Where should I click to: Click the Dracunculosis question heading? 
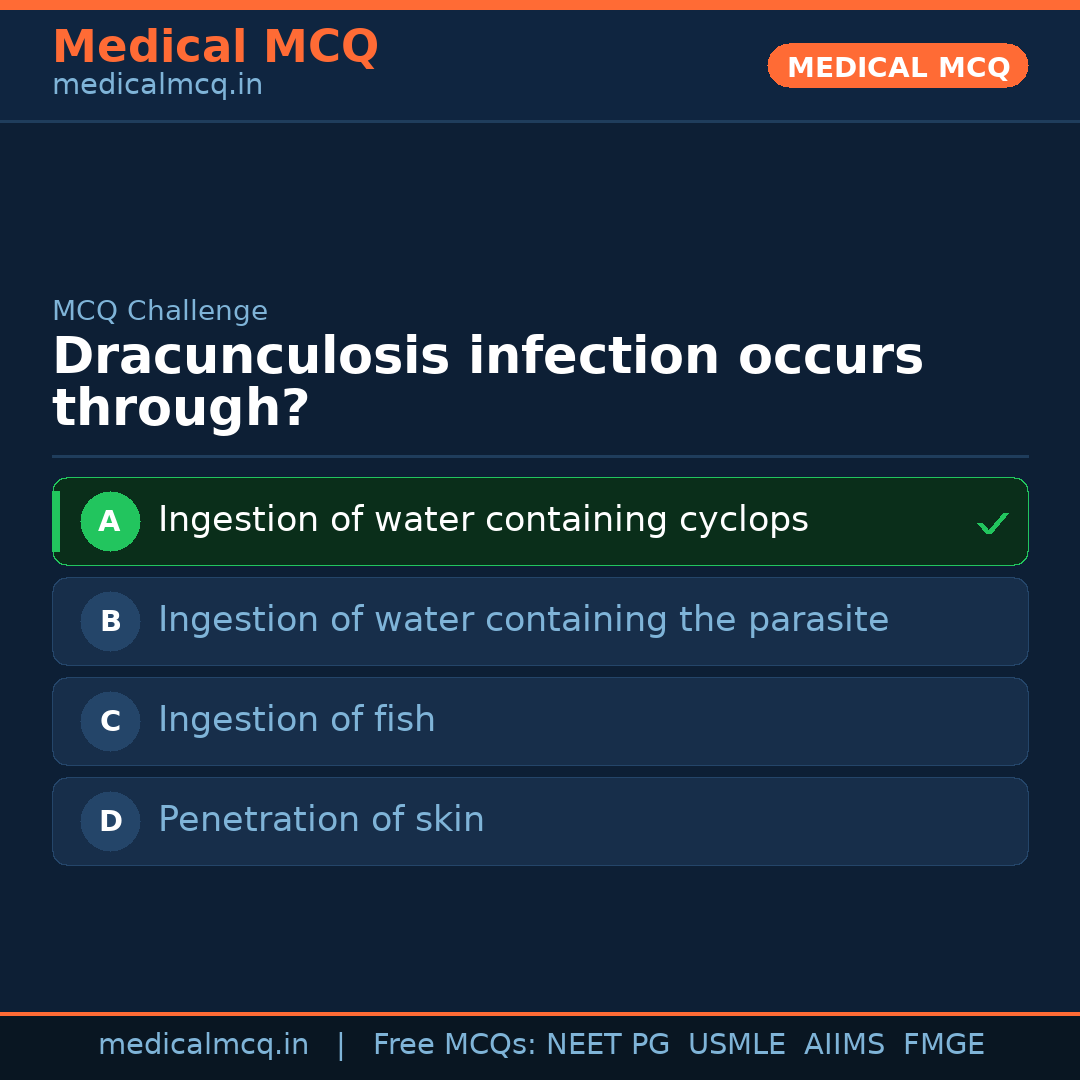point(487,382)
